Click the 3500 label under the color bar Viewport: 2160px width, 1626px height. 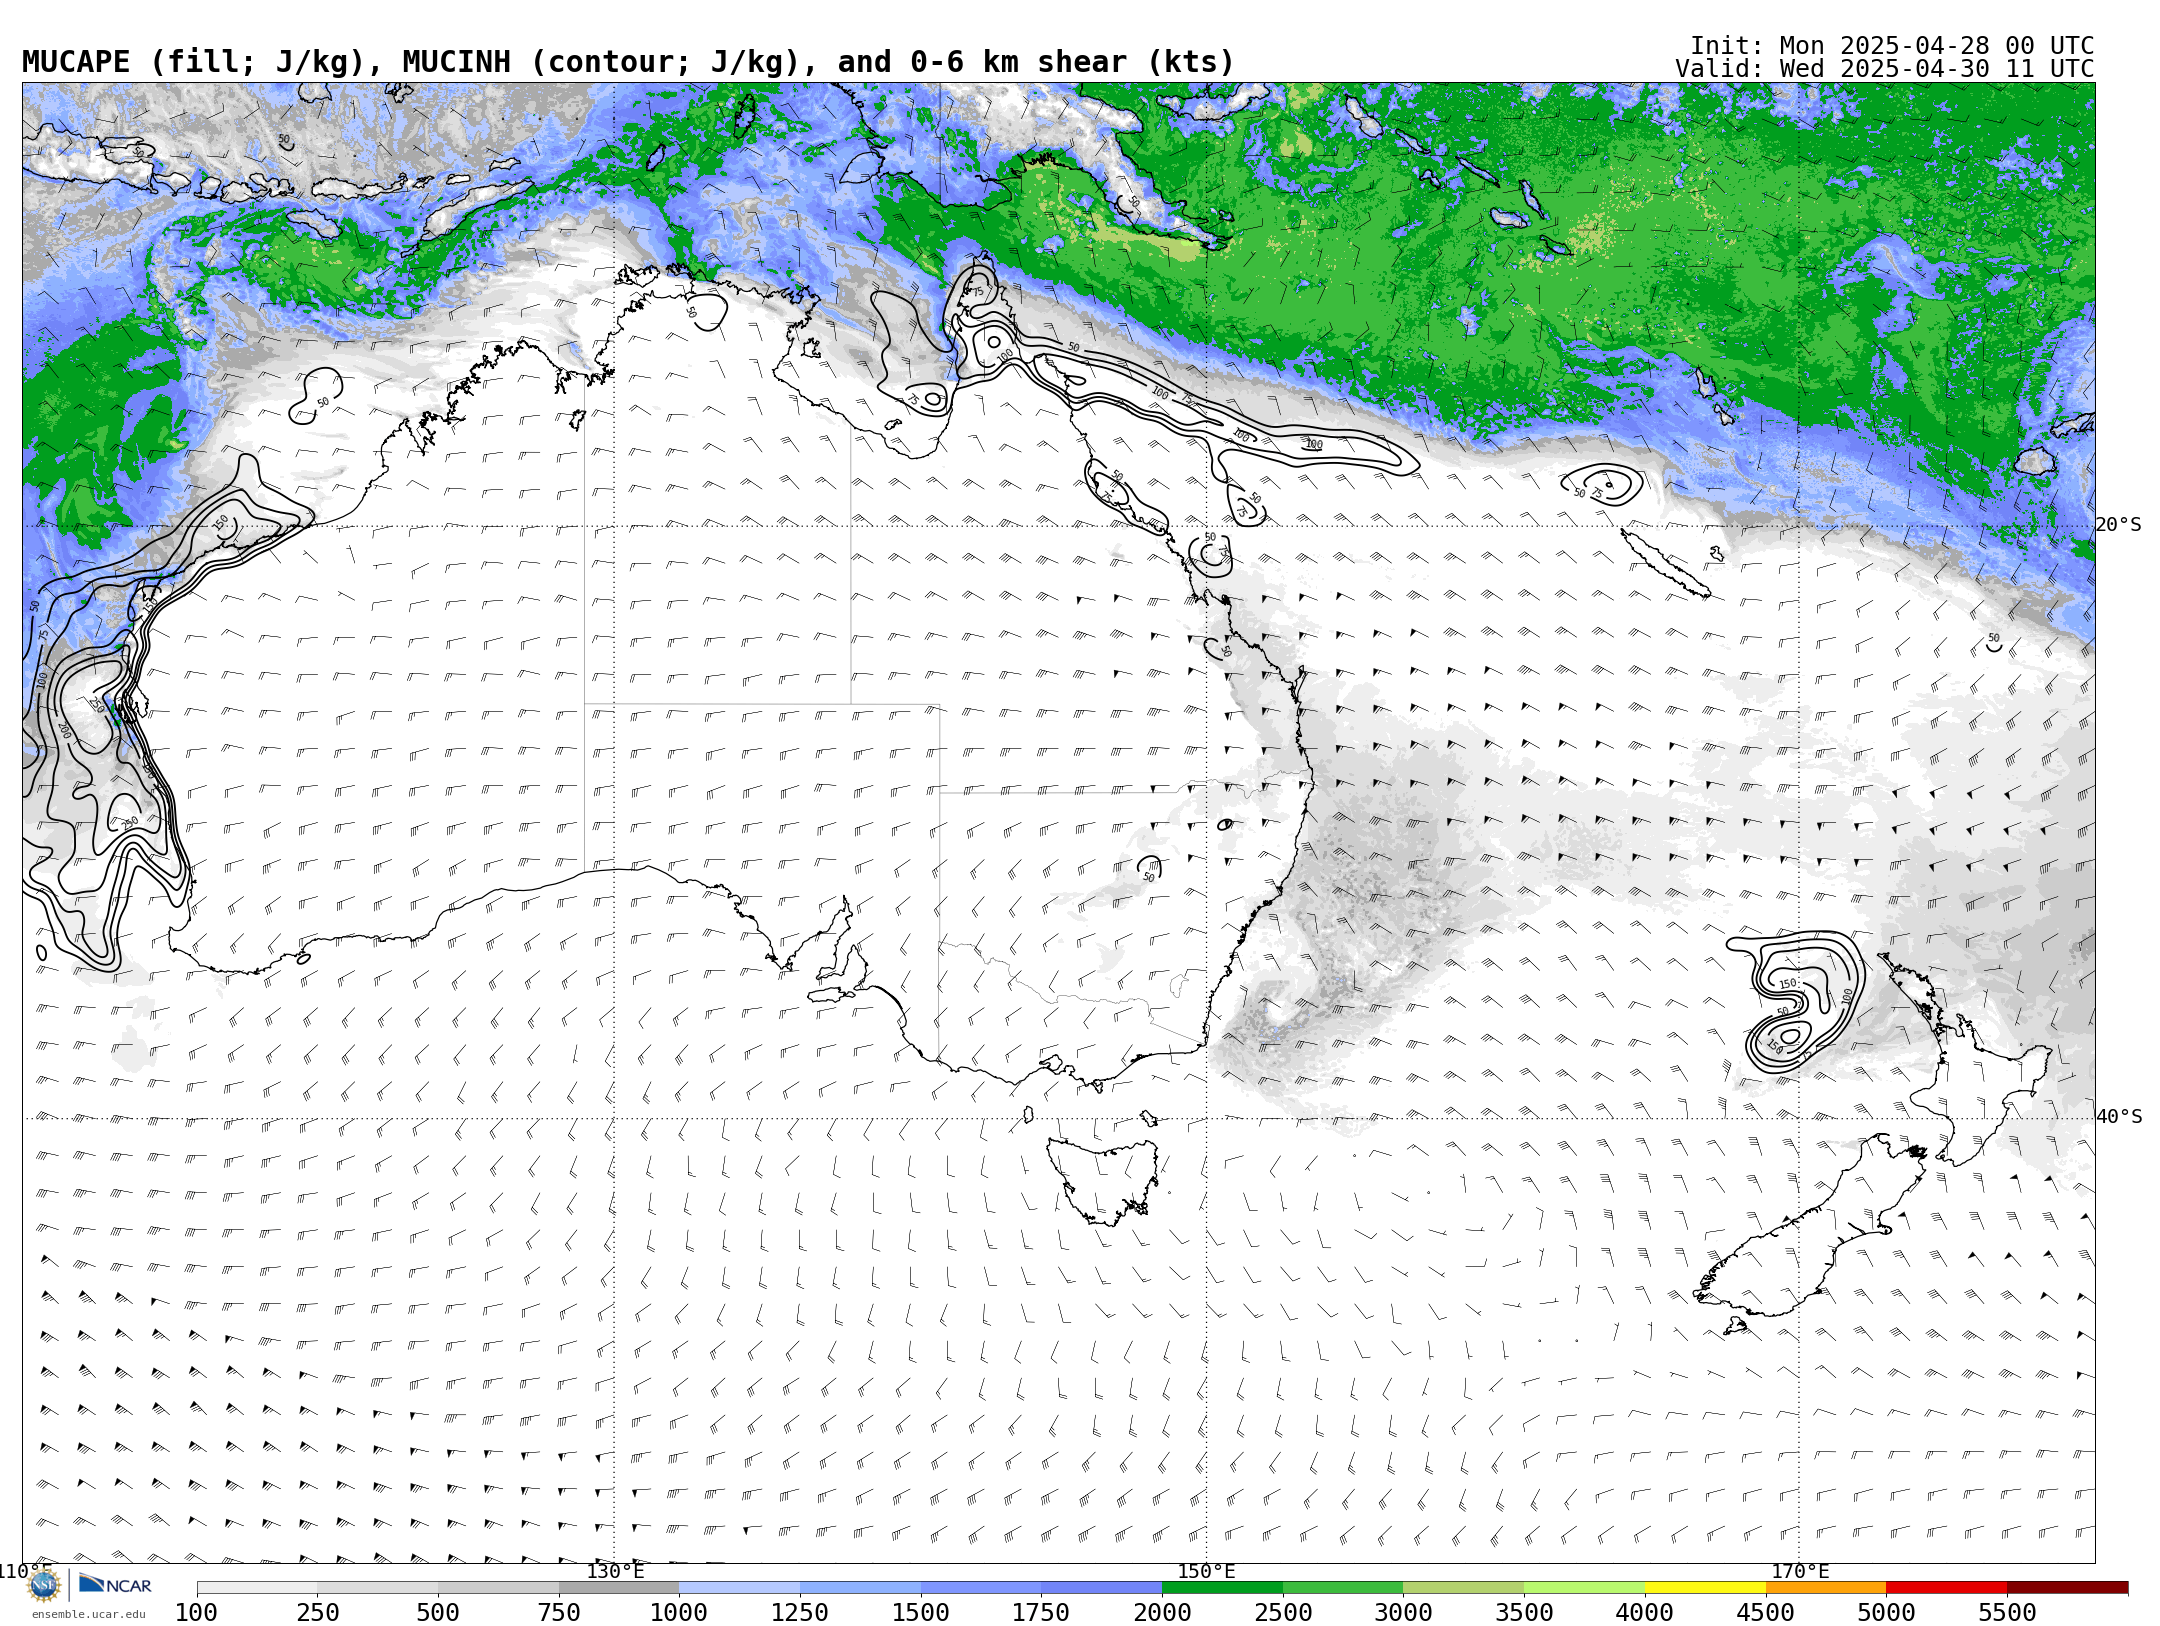(1524, 1612)
